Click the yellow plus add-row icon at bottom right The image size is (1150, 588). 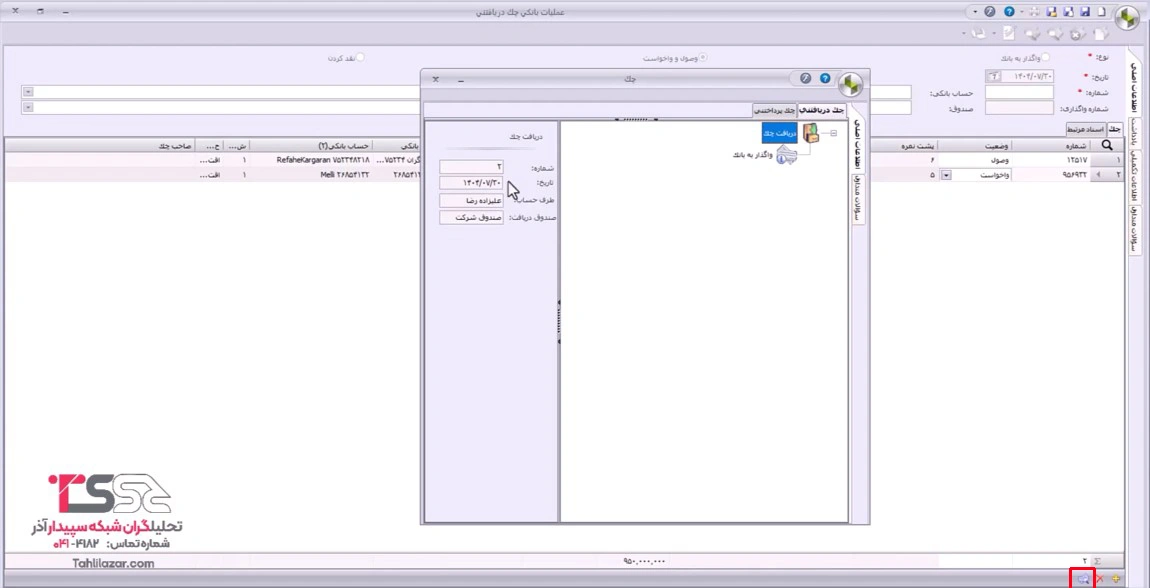point(1116,579)
